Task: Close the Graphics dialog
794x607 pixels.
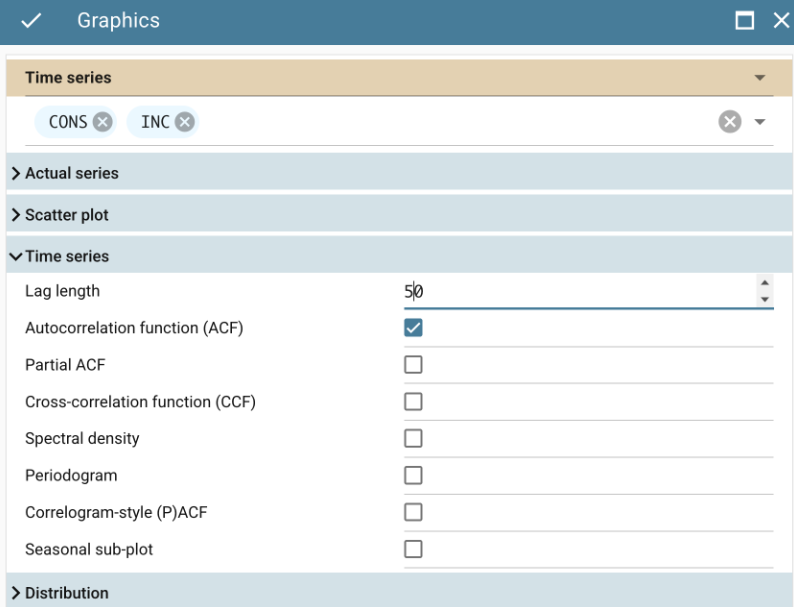Action: click(780, 21)
